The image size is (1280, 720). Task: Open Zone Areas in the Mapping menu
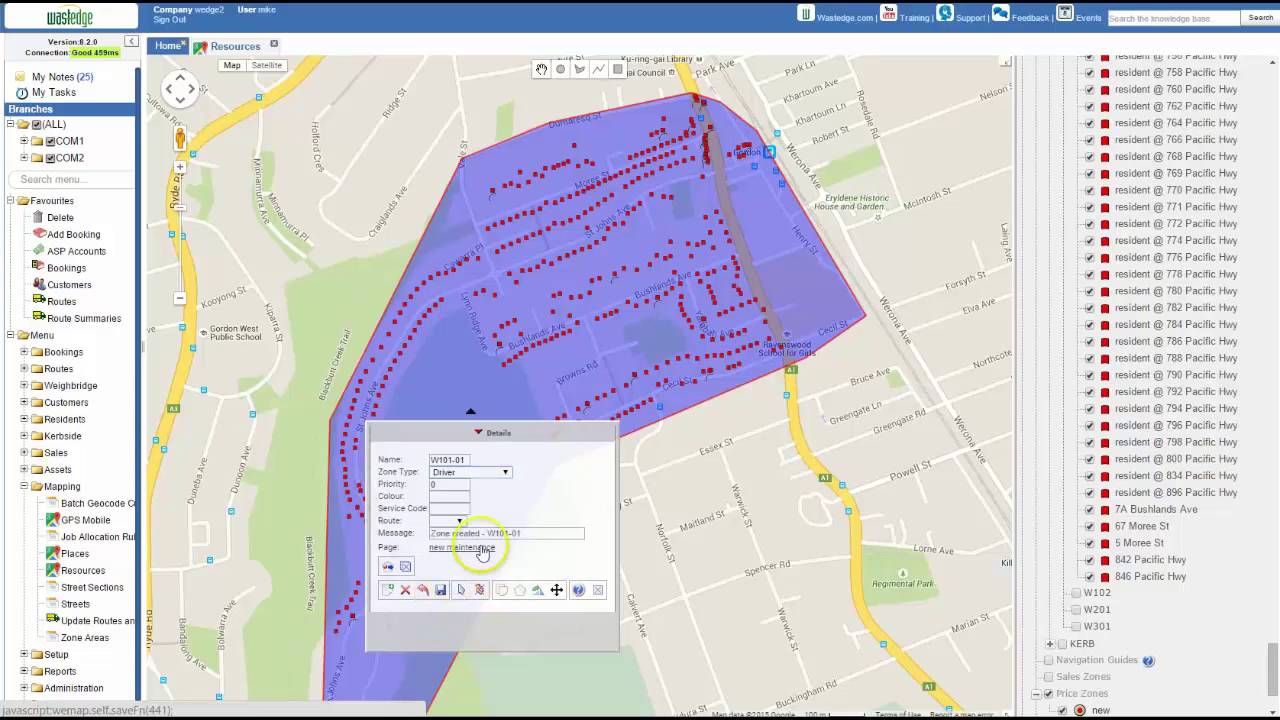[85, 638]
